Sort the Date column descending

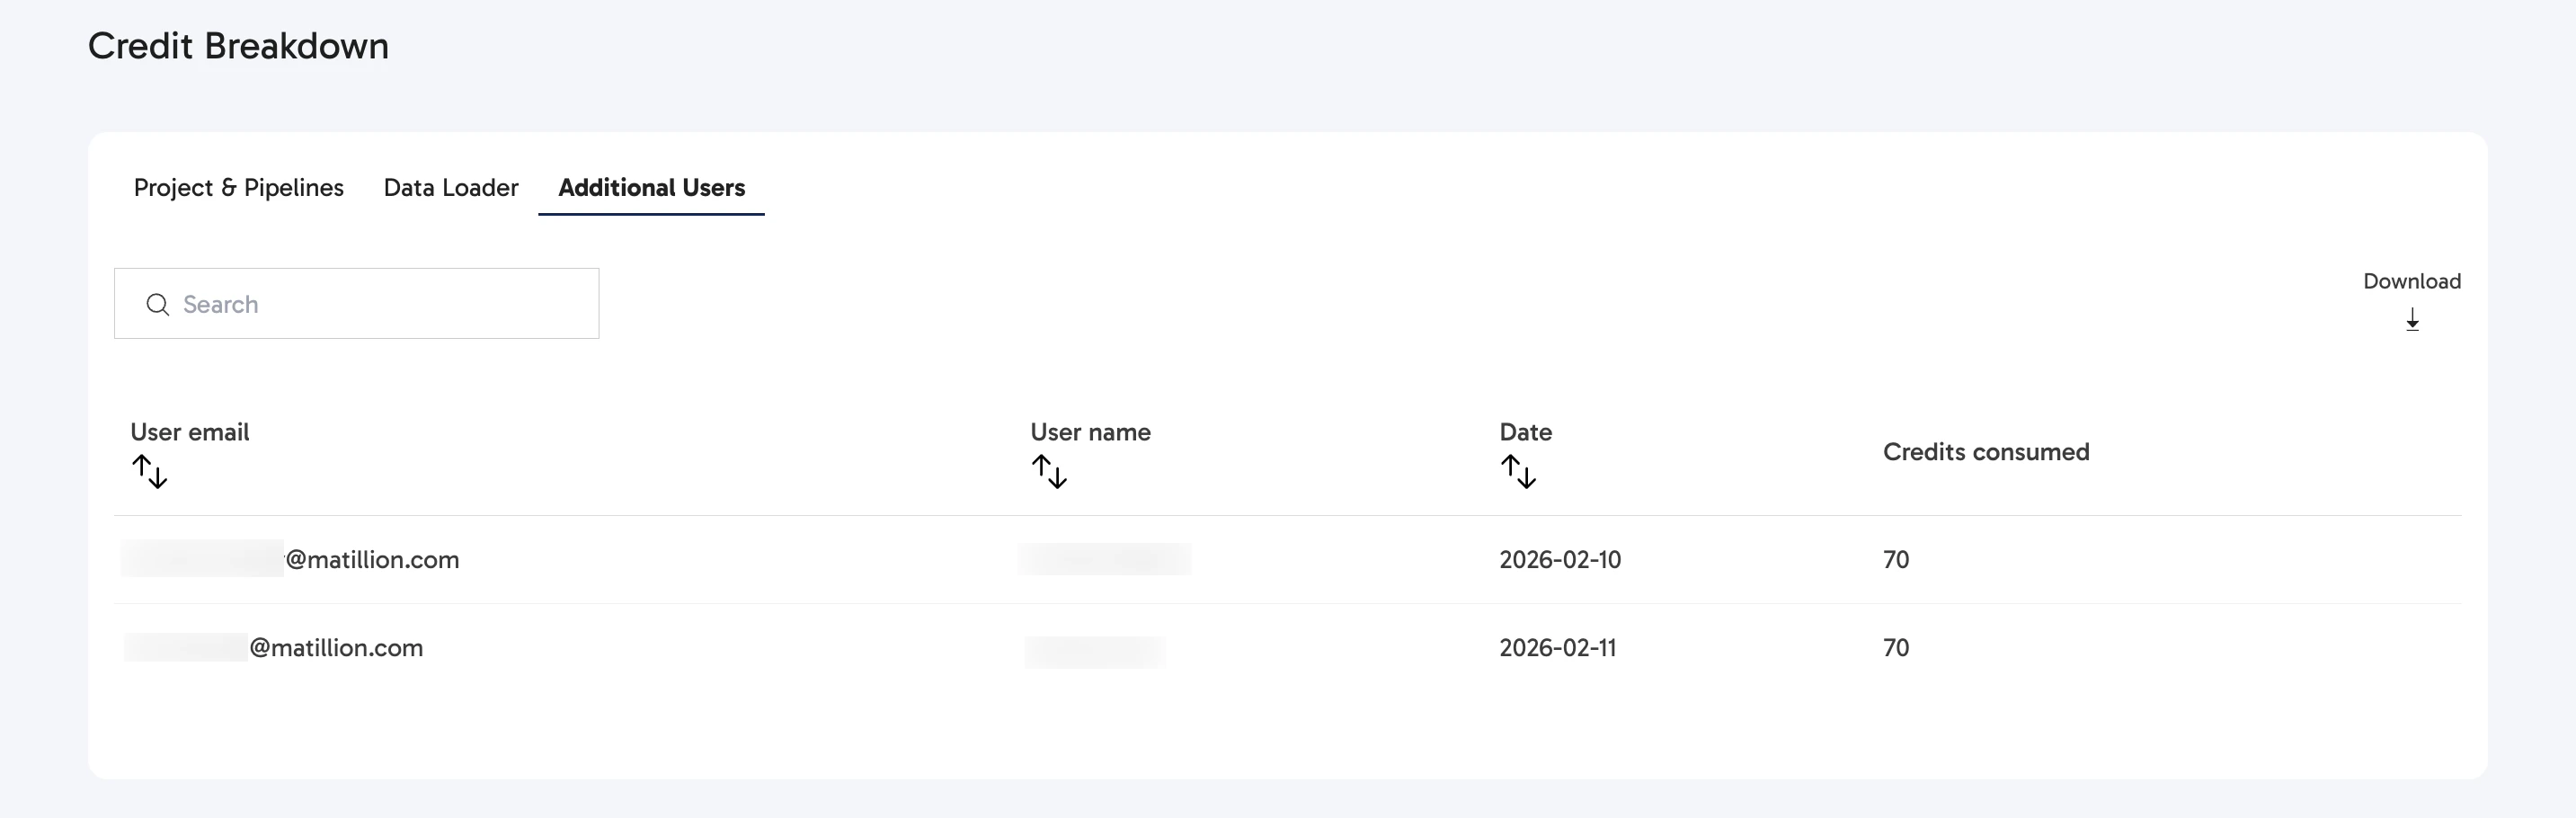1529,476
